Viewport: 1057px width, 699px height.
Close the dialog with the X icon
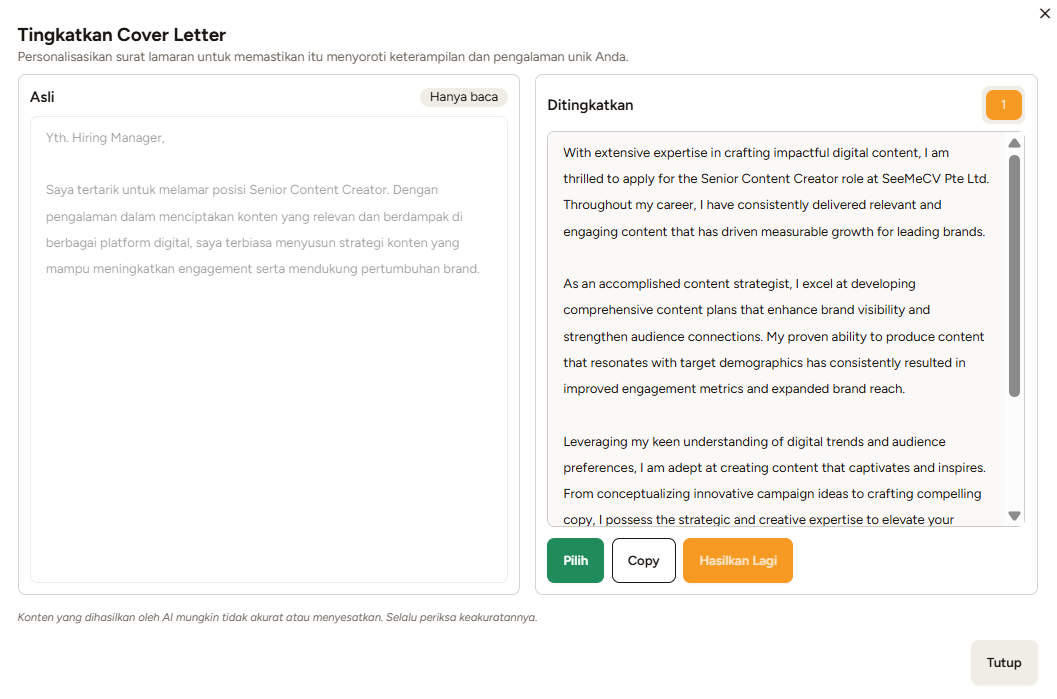[x=1045, y=12]
